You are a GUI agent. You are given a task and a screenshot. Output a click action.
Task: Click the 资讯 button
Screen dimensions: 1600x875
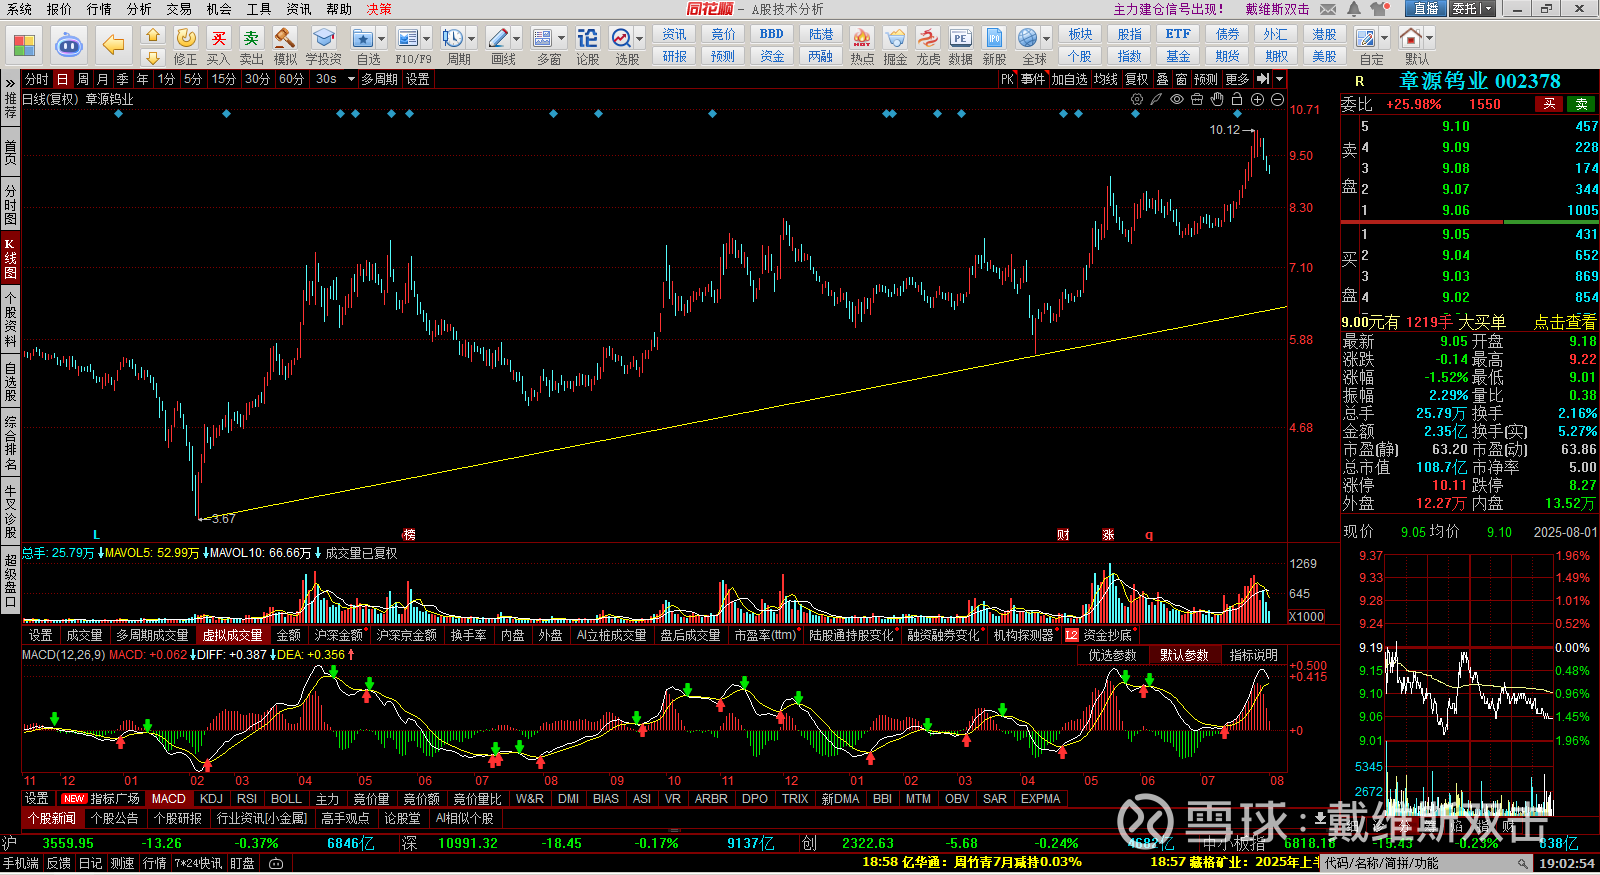coord(674,34)
